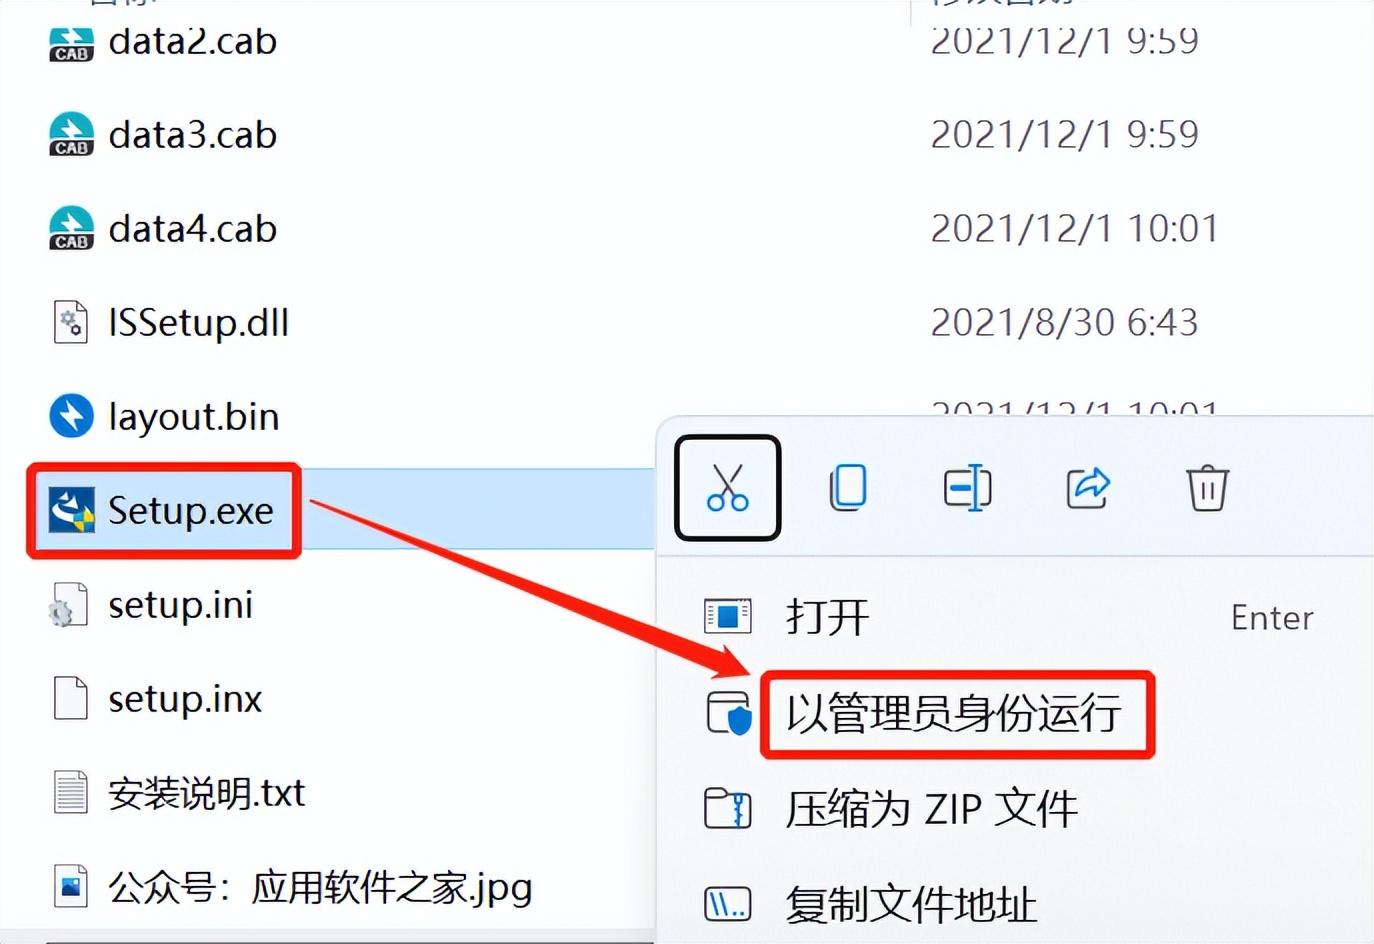Image resolution: width=1374 pixels, height=944 pixels.
Task: Select the setup.ini file
Action: pyautogui.click(x=180, y=605)
